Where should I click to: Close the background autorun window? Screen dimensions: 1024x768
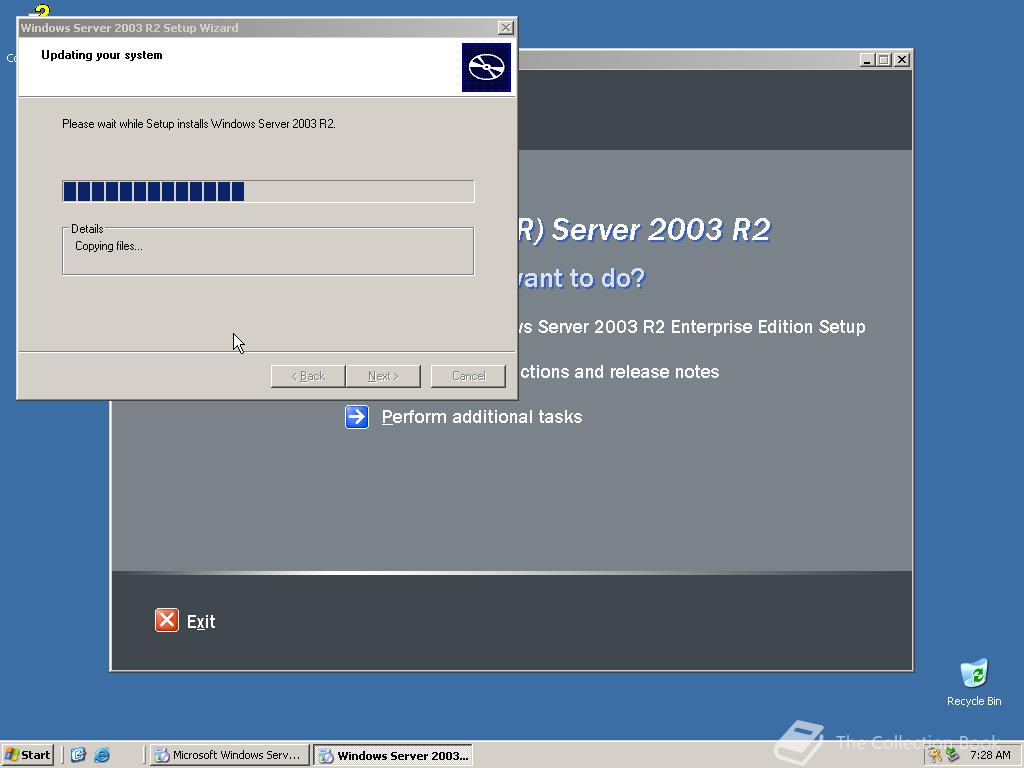click(902, 59)
